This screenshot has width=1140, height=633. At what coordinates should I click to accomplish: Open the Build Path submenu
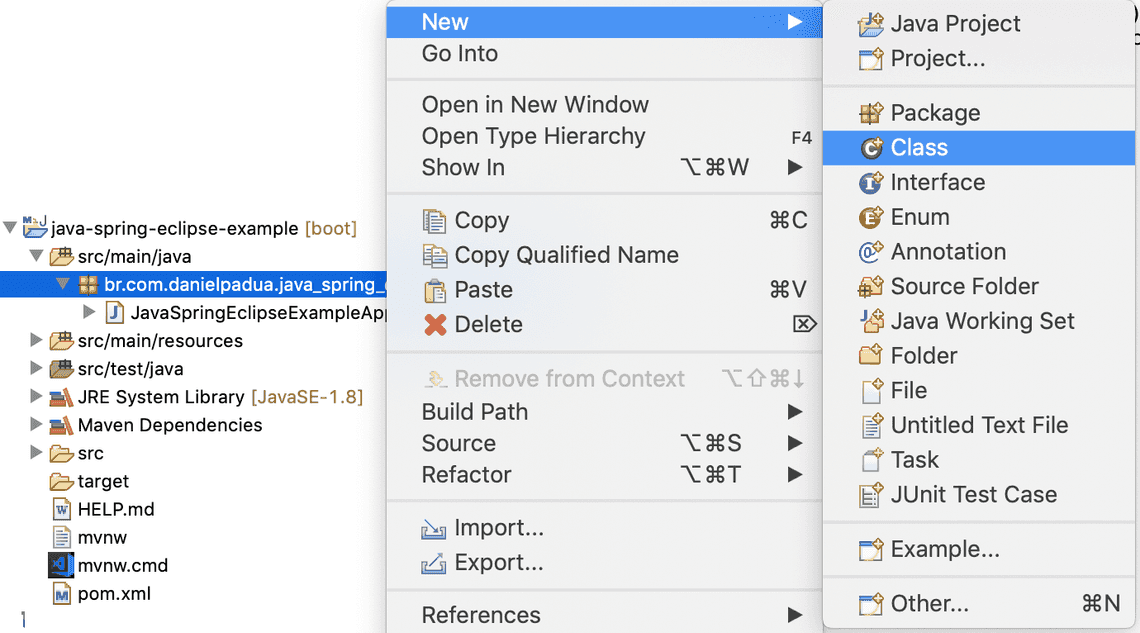tap(475, 412)
